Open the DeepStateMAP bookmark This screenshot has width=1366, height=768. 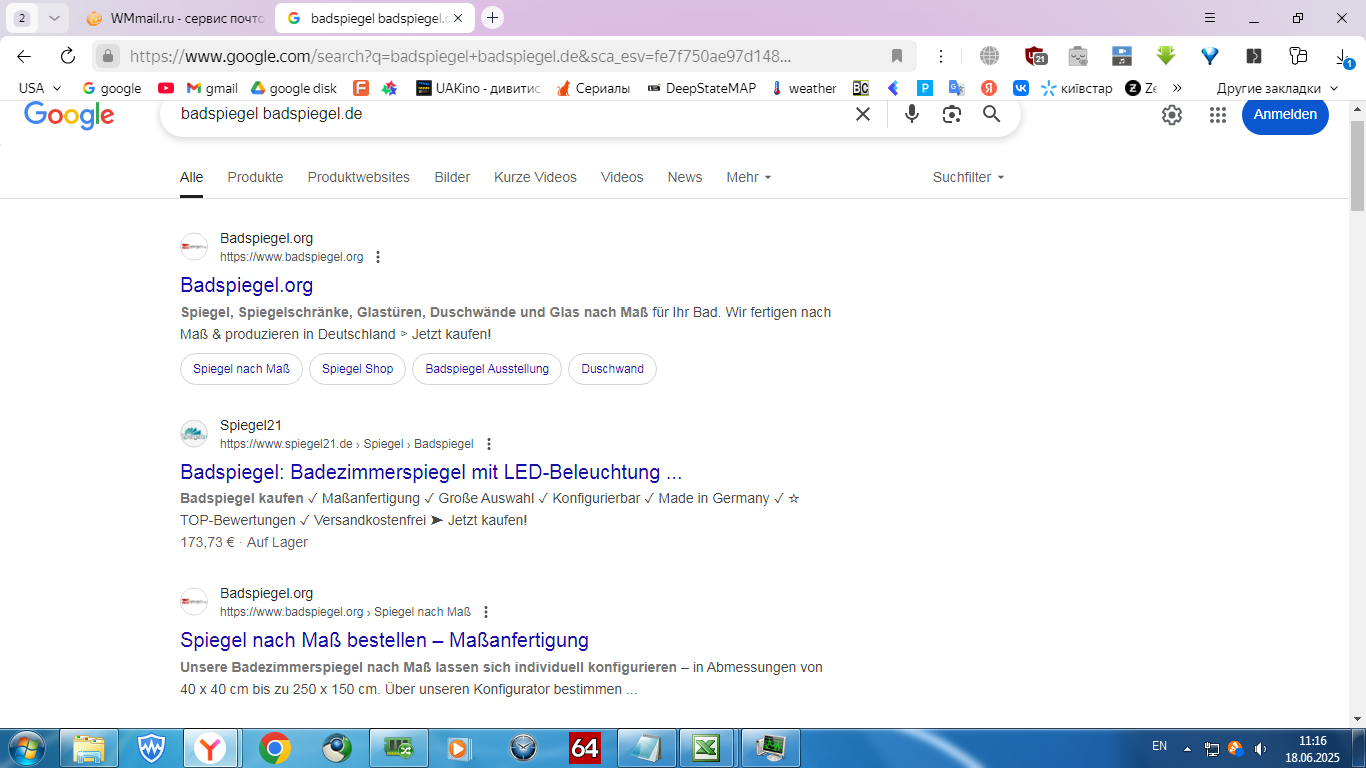701,88
